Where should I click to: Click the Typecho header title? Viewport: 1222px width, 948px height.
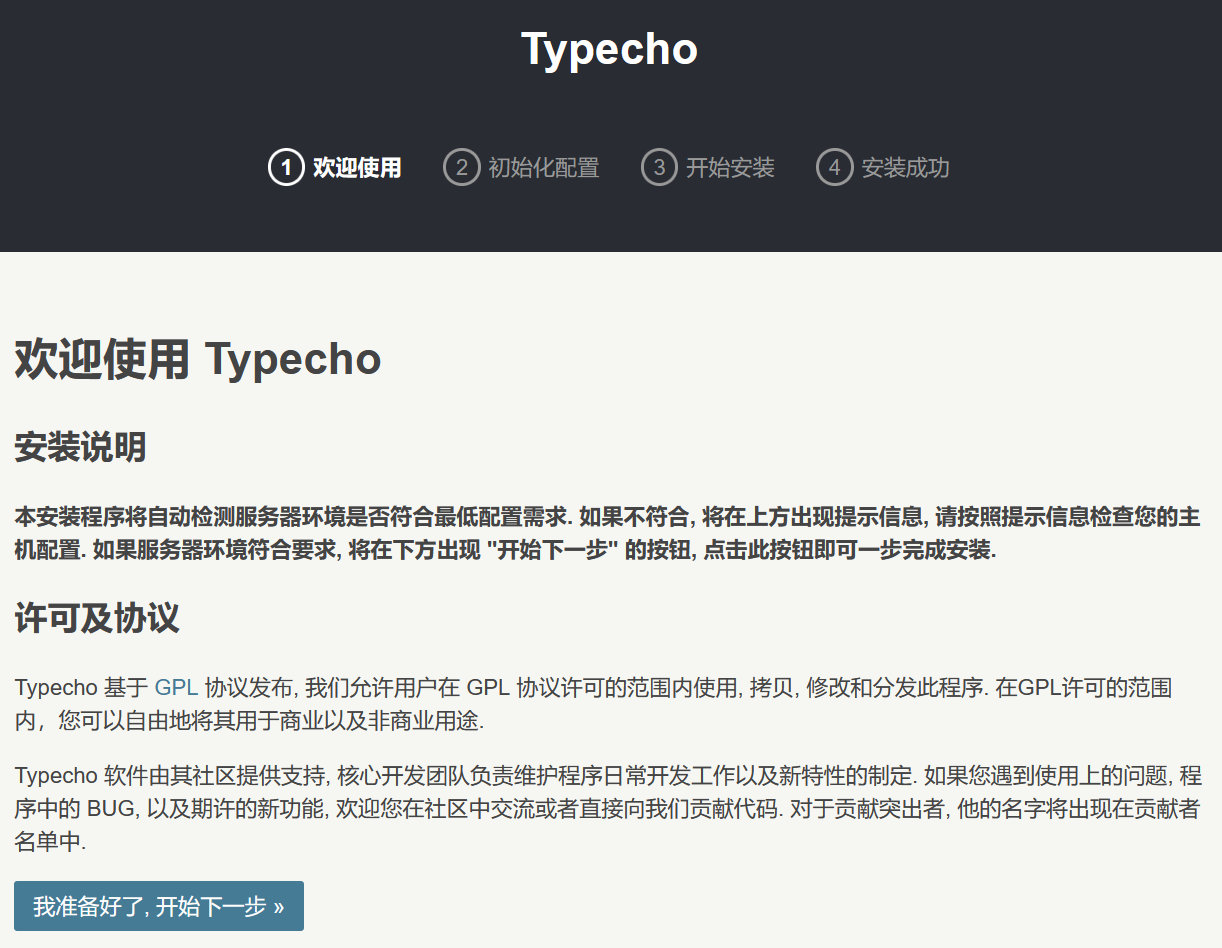click(608, 48)
